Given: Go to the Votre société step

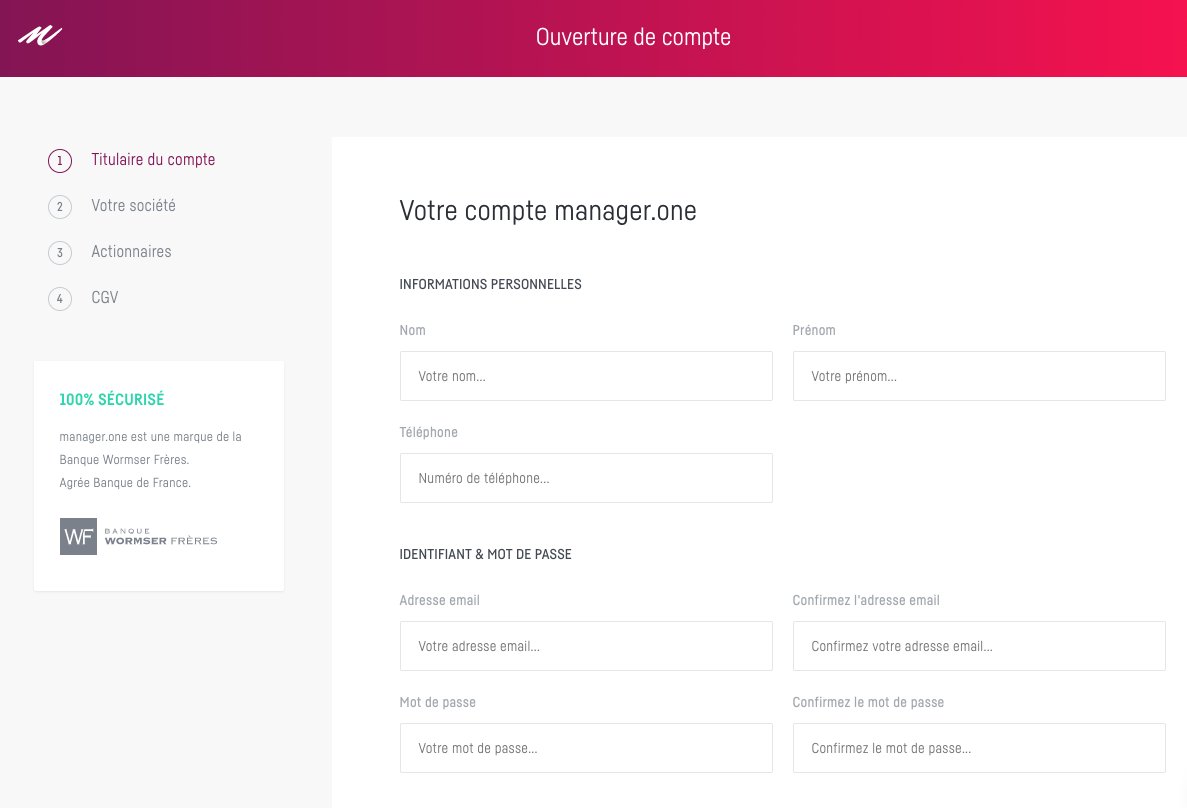Looking at the screenshot, I should click(x=133, y=206).
